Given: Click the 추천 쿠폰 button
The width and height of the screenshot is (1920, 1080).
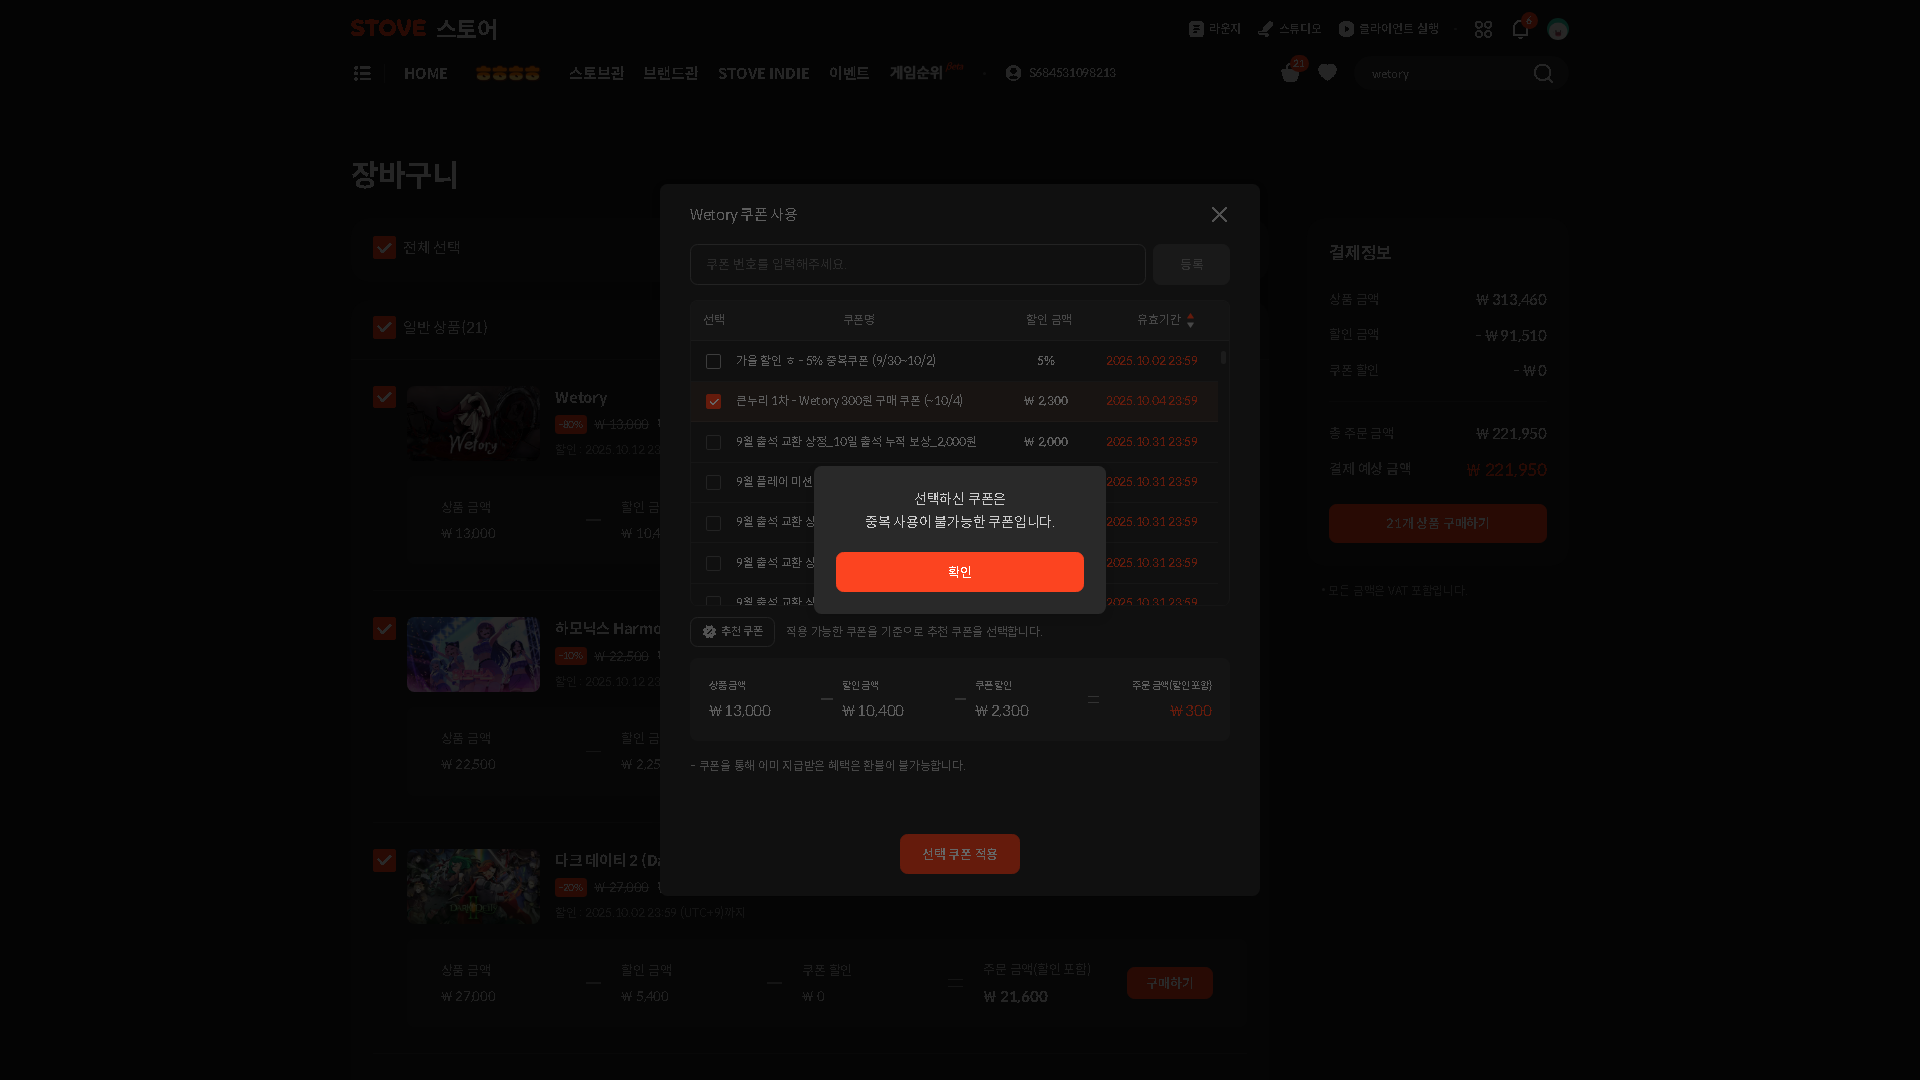Looking at the screenshot, I should [x=732, y=632].
